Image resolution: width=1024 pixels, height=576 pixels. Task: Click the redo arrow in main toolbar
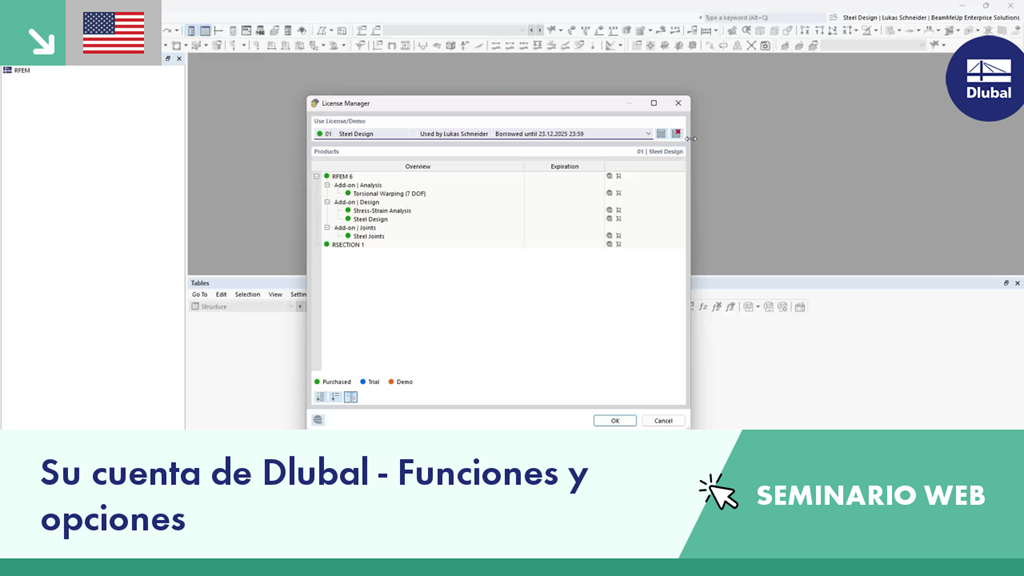coord(167,31)
